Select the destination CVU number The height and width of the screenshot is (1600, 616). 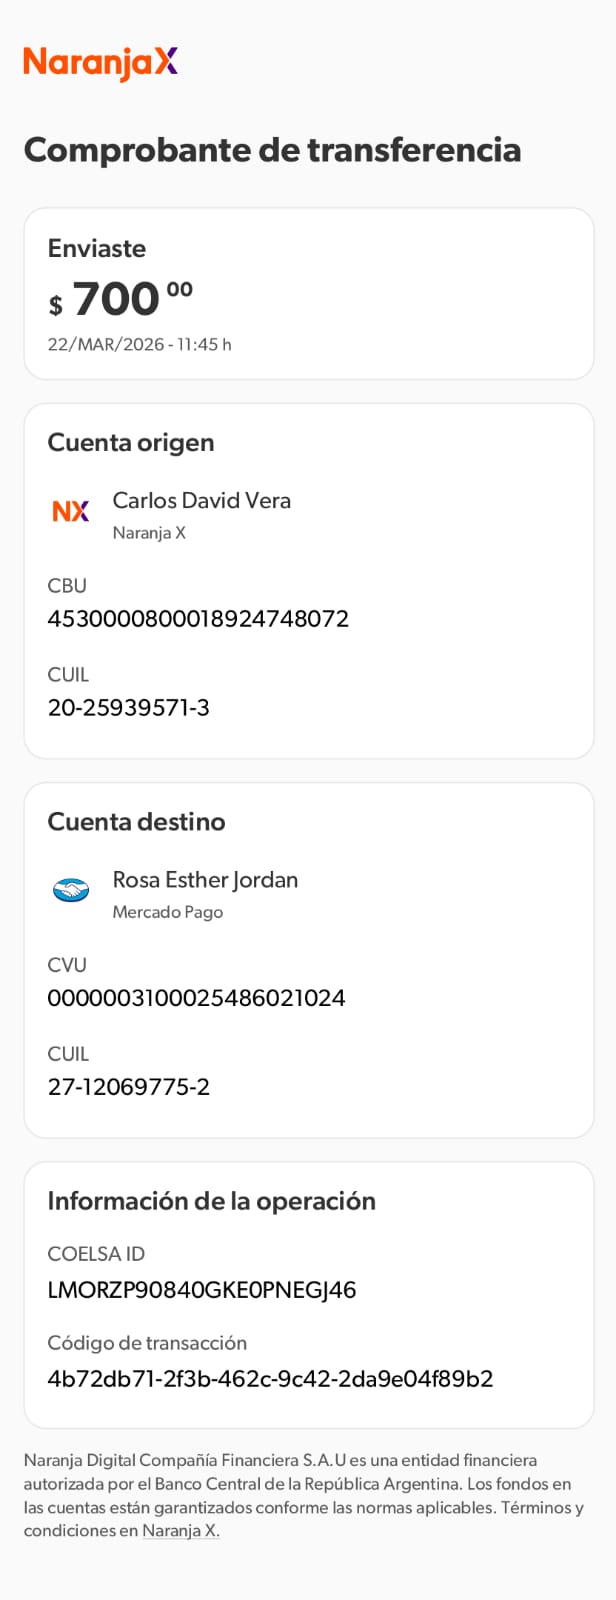[x=196, y=997]
